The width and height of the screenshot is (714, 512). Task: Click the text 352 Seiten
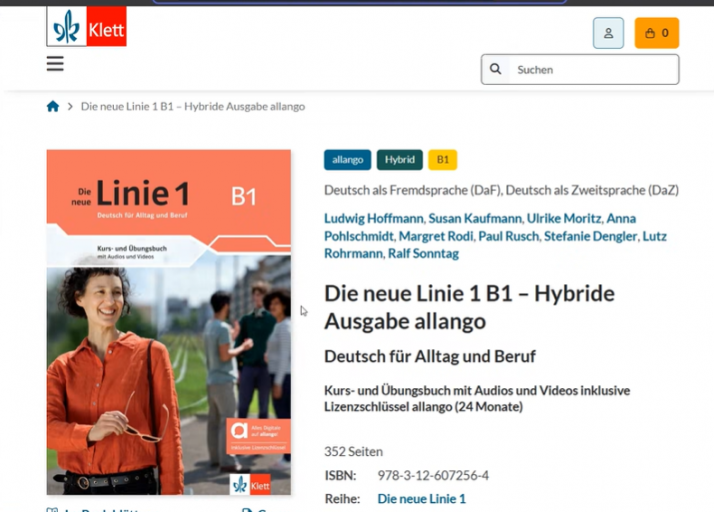(x=353, y=452)
